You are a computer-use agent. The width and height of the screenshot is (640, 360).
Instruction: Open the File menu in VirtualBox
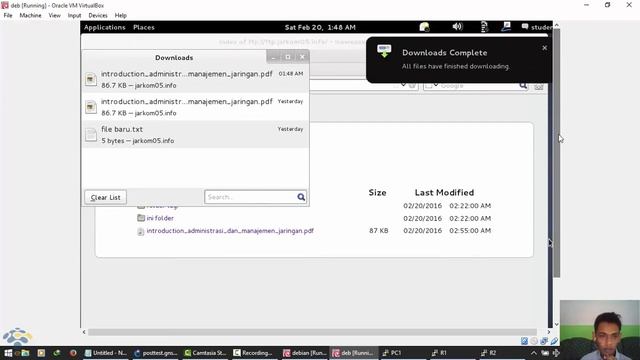pos(8,16)
